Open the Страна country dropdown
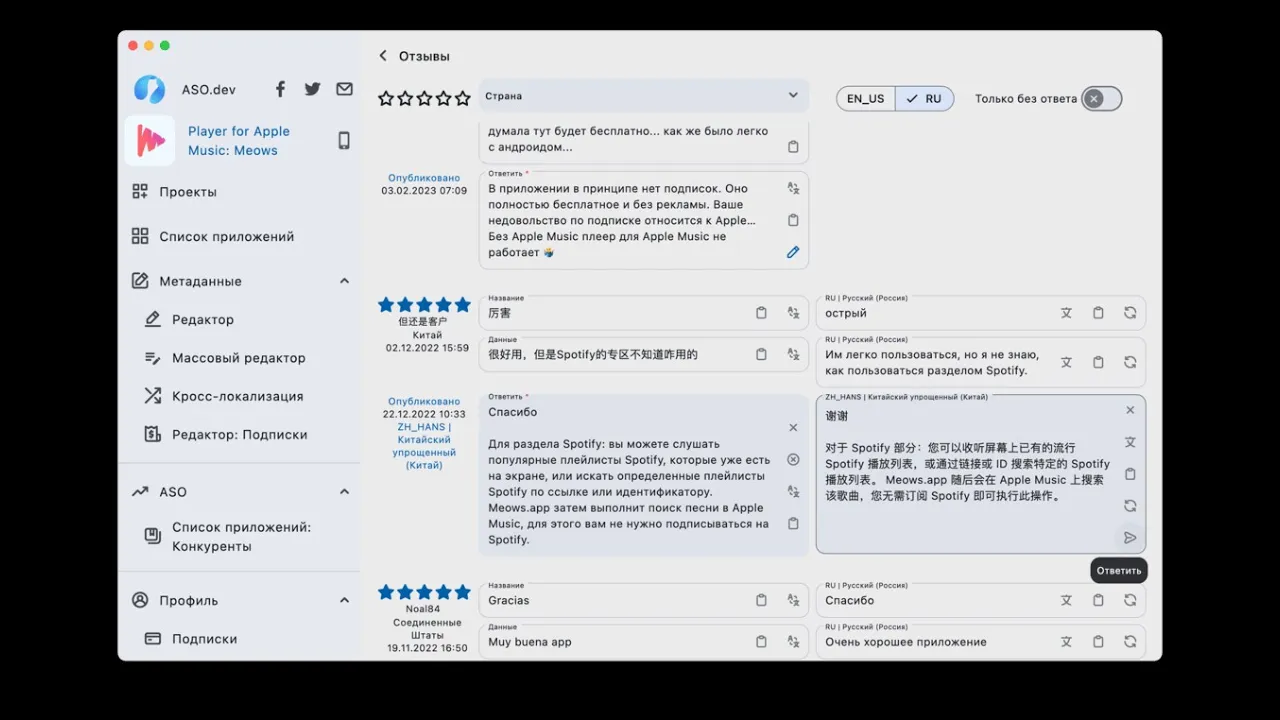This screenshot has width=1280, height=720. [644, 96]
